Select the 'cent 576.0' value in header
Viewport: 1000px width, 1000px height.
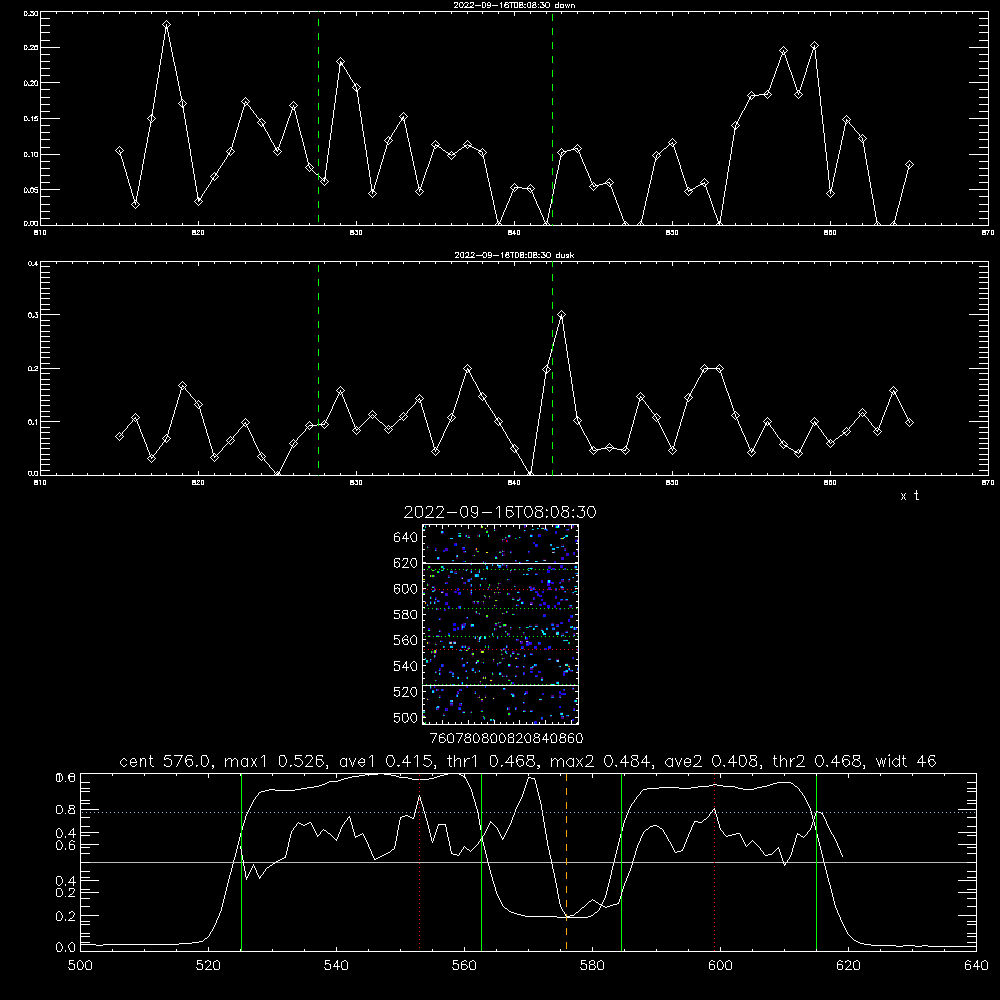[165, 761]
